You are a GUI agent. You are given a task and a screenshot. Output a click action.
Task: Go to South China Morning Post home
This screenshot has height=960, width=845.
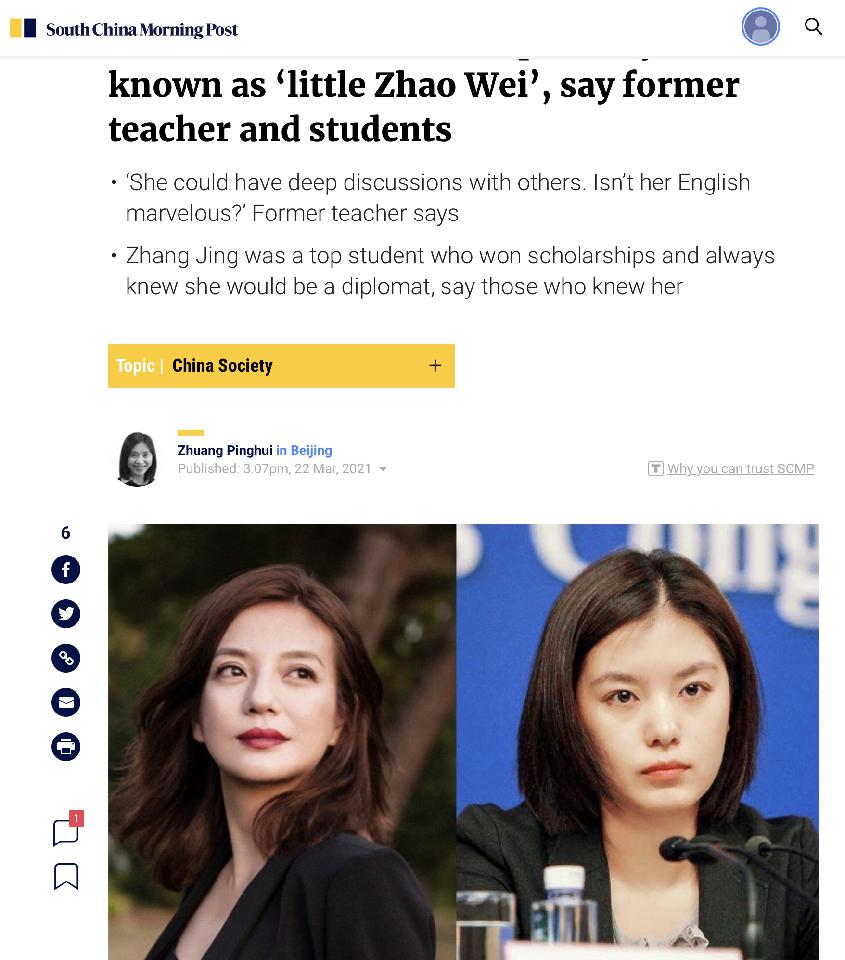click(124, 29)
